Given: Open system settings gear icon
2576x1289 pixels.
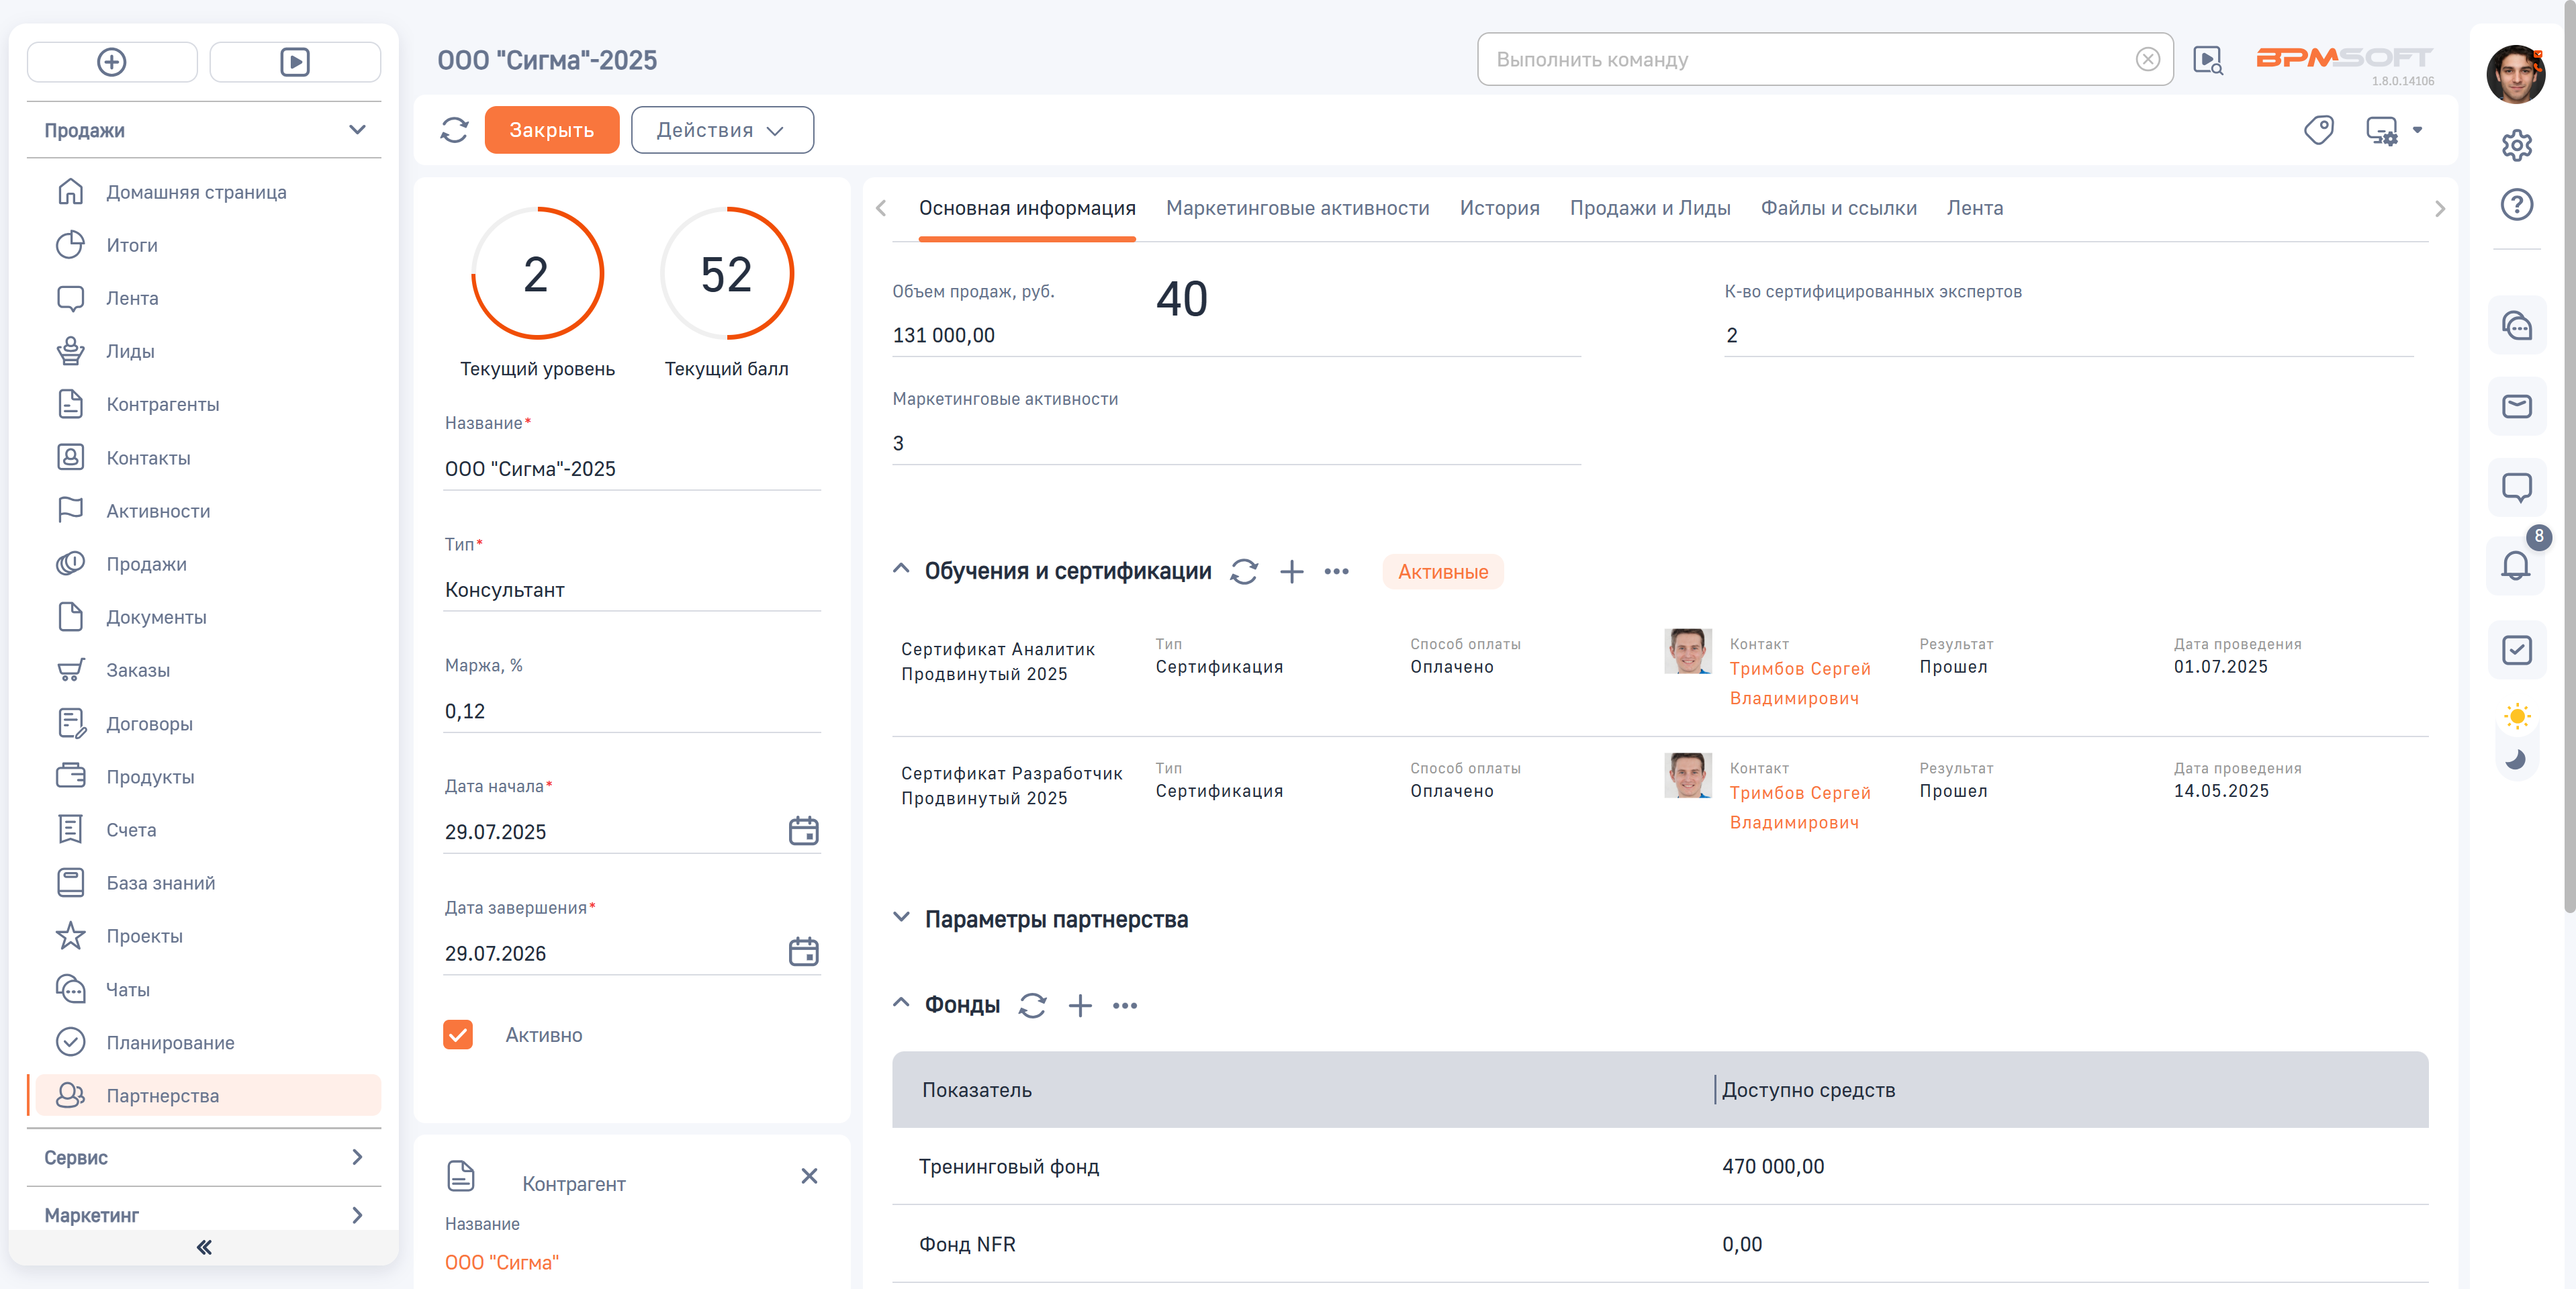Looking at the screenshot, I should [2516, 145].
